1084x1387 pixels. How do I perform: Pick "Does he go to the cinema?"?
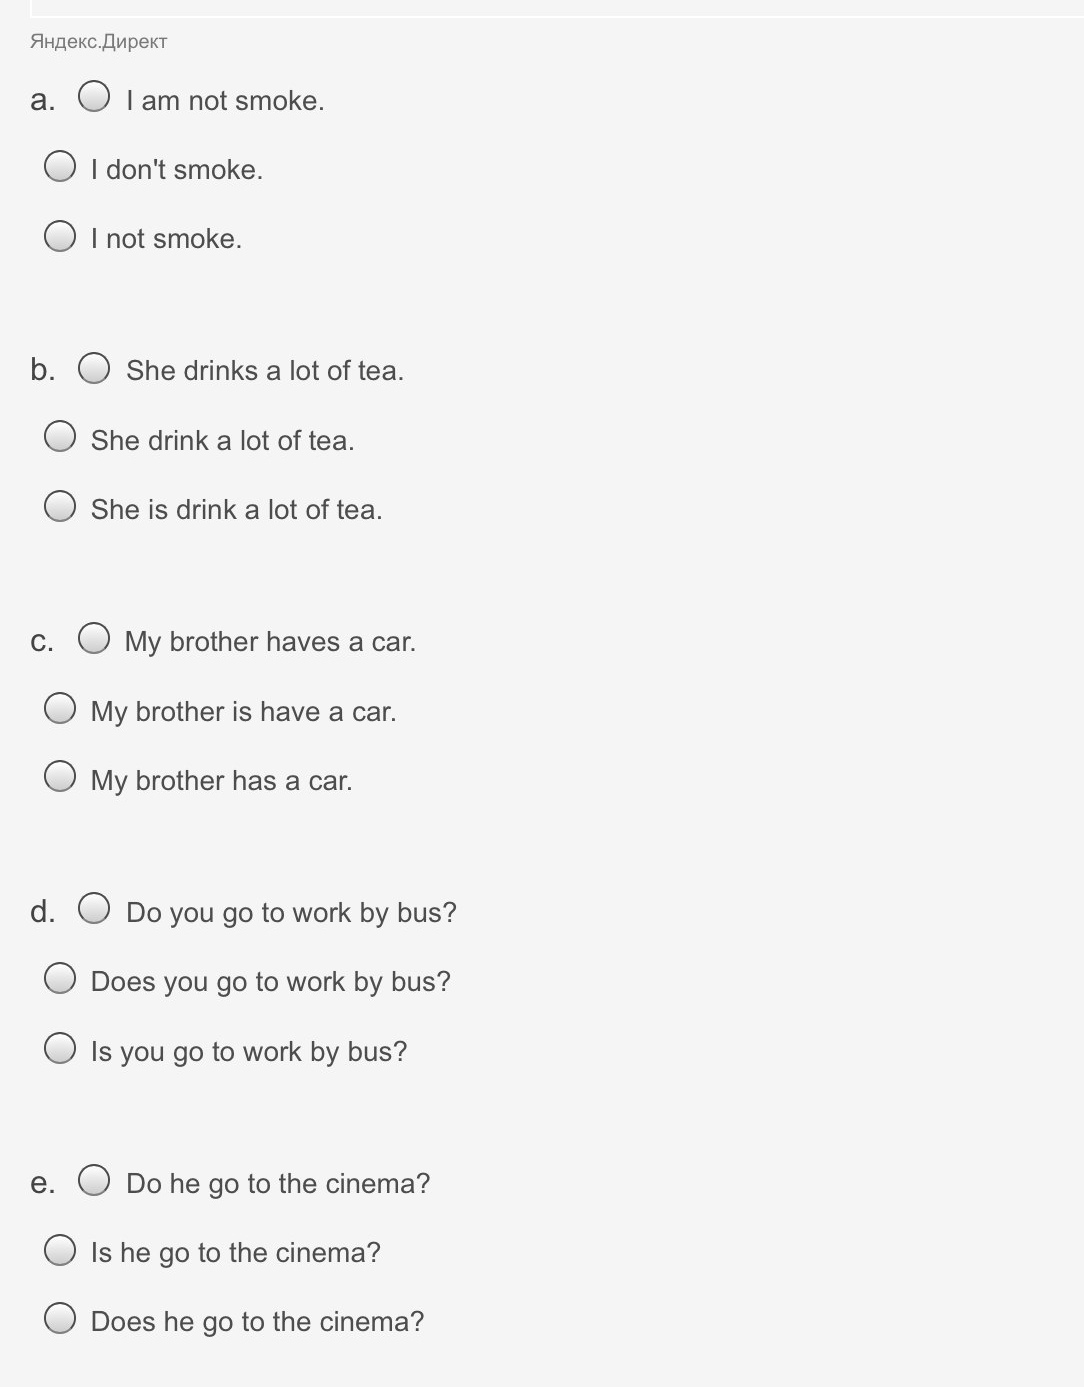60,1319
